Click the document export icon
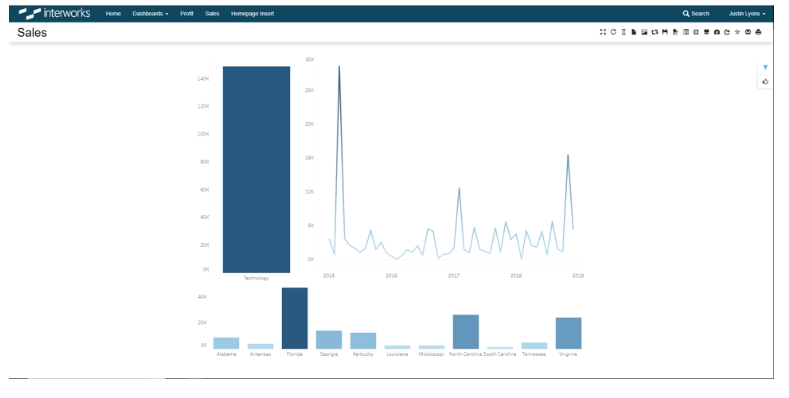Viewport: 789px width, 398px height. click(x=634, y=32)
